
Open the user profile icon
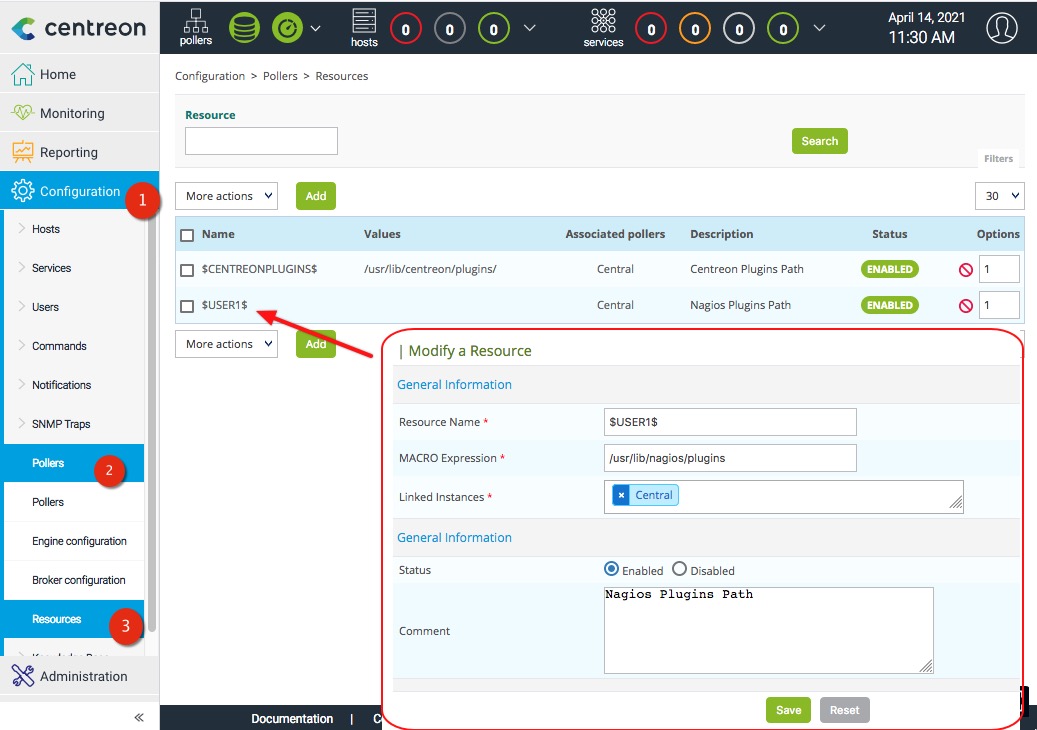tap(1001, 28)
